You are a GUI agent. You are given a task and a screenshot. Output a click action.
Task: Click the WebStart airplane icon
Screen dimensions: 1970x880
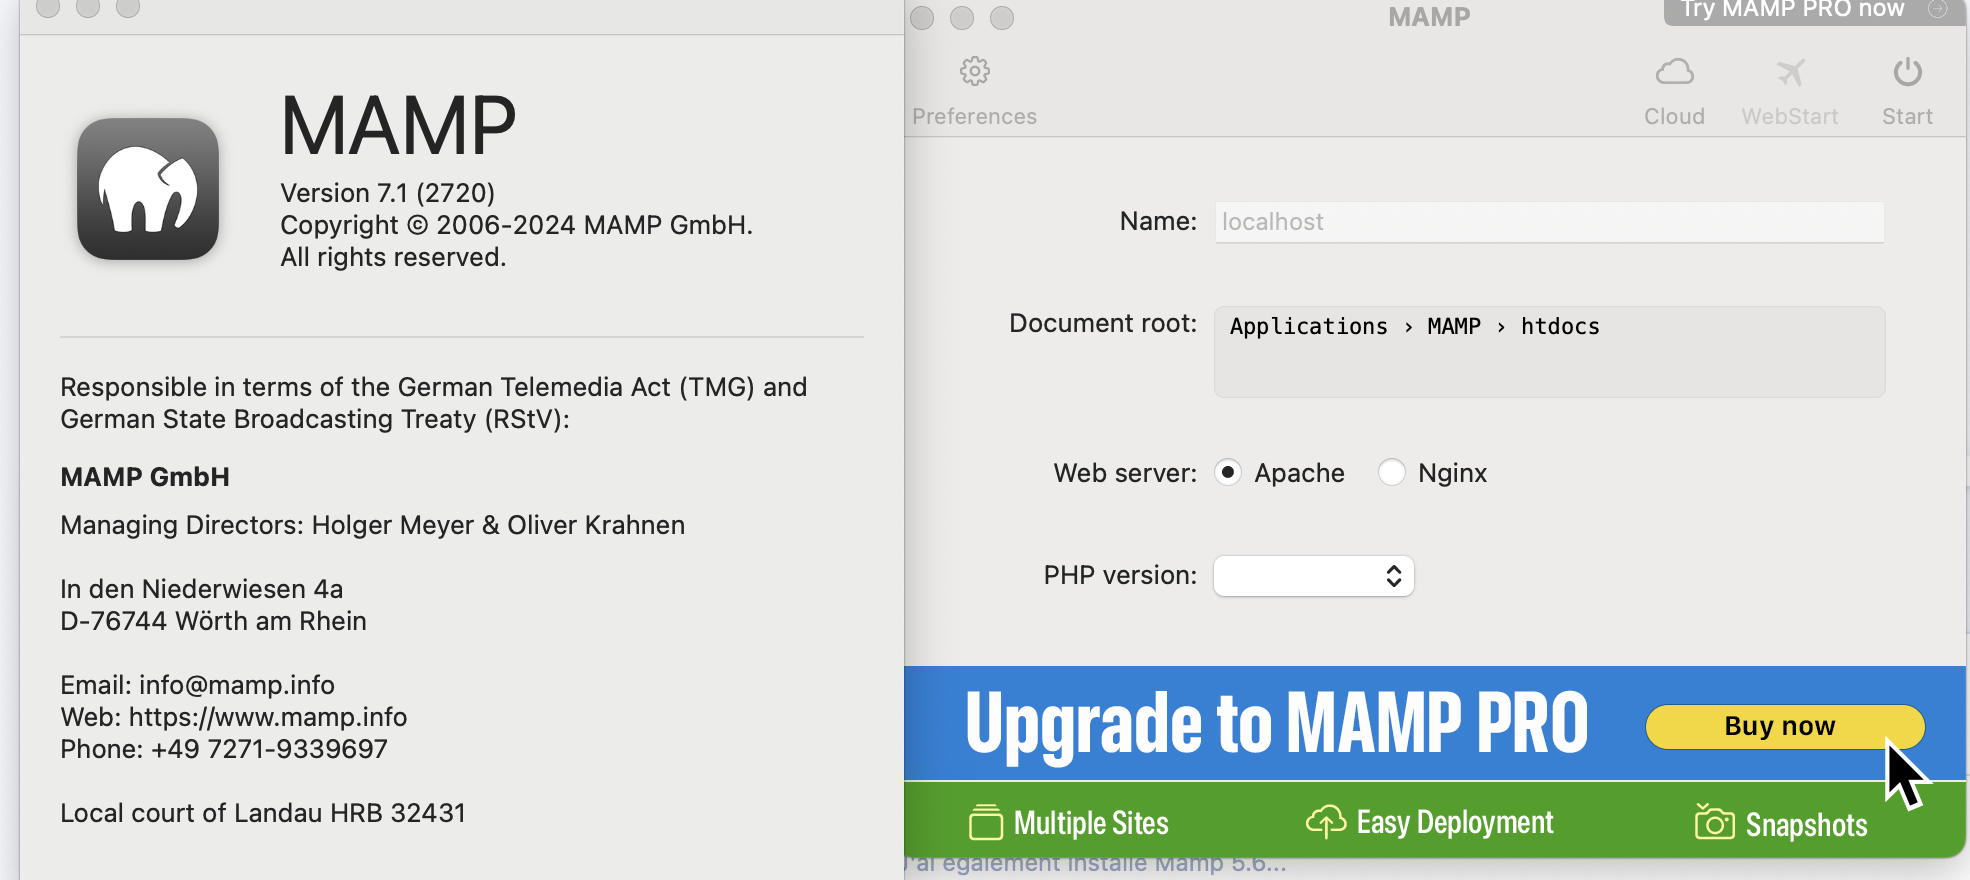tap(1790, 72)
